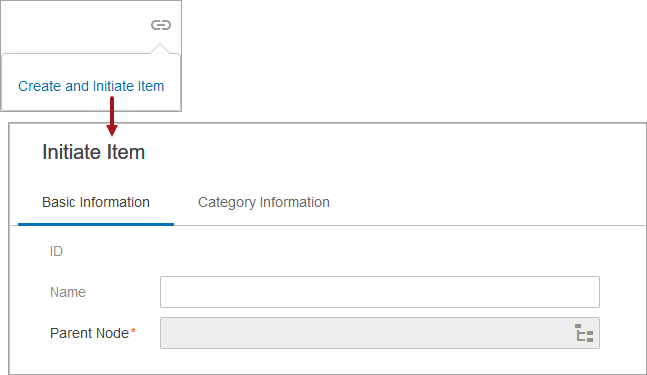Click the red downward arrow
The width and height of the screenshot is (647, 375).
[112, 116]
